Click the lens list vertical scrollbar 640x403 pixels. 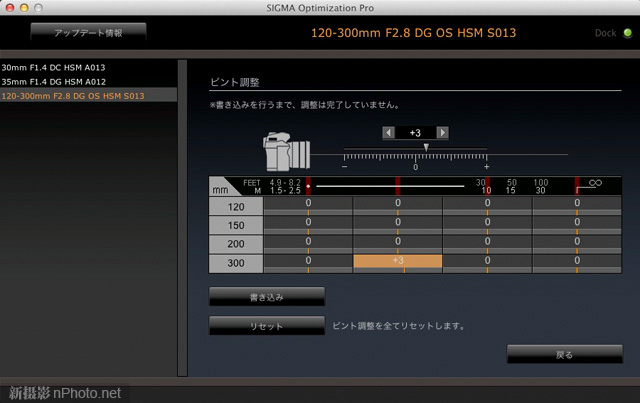(x=182, y=218)
